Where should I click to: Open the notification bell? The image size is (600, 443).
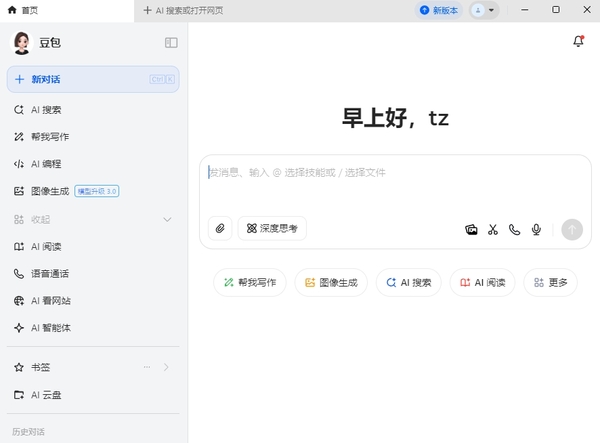click(579, 41)
